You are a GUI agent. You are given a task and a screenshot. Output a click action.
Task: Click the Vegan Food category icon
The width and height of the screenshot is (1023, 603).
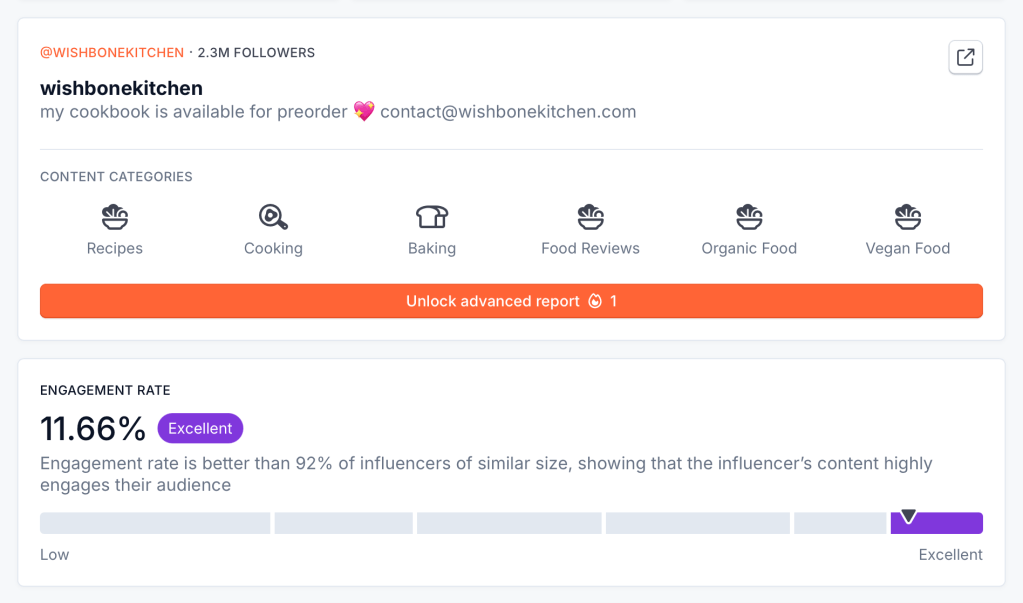click(907, 216)
